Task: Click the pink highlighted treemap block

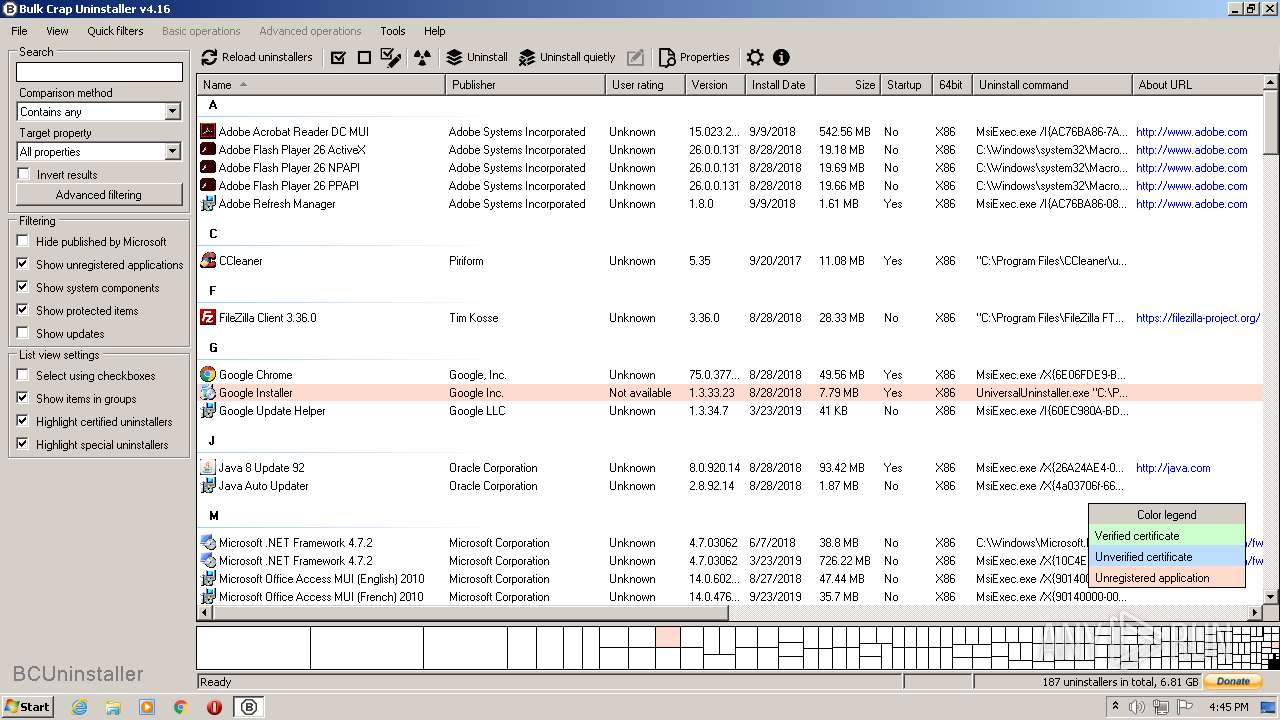Action: pos(667,636)
